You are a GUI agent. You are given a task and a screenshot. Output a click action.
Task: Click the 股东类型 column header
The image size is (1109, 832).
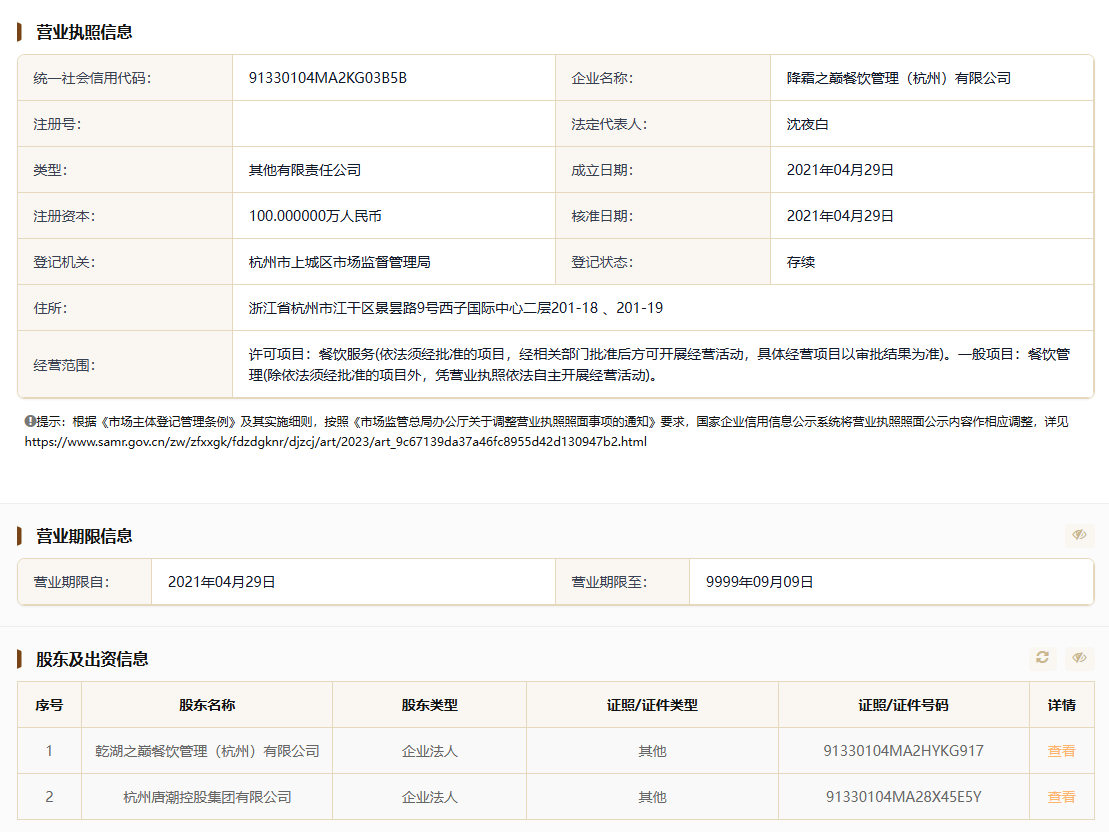pyautogui.click(x=429, y=705)
